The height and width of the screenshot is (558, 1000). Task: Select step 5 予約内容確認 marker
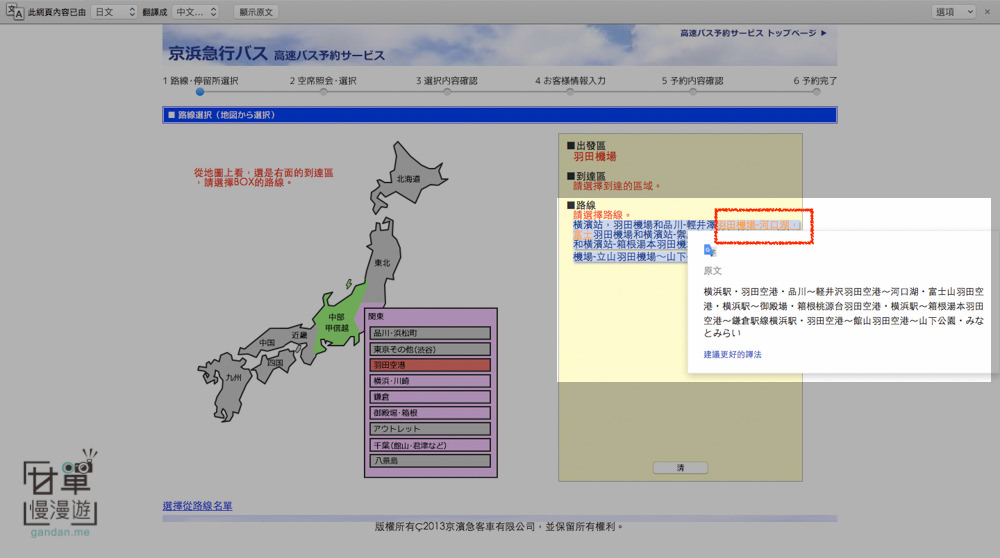pyautogui.click(x=693, y=92)
